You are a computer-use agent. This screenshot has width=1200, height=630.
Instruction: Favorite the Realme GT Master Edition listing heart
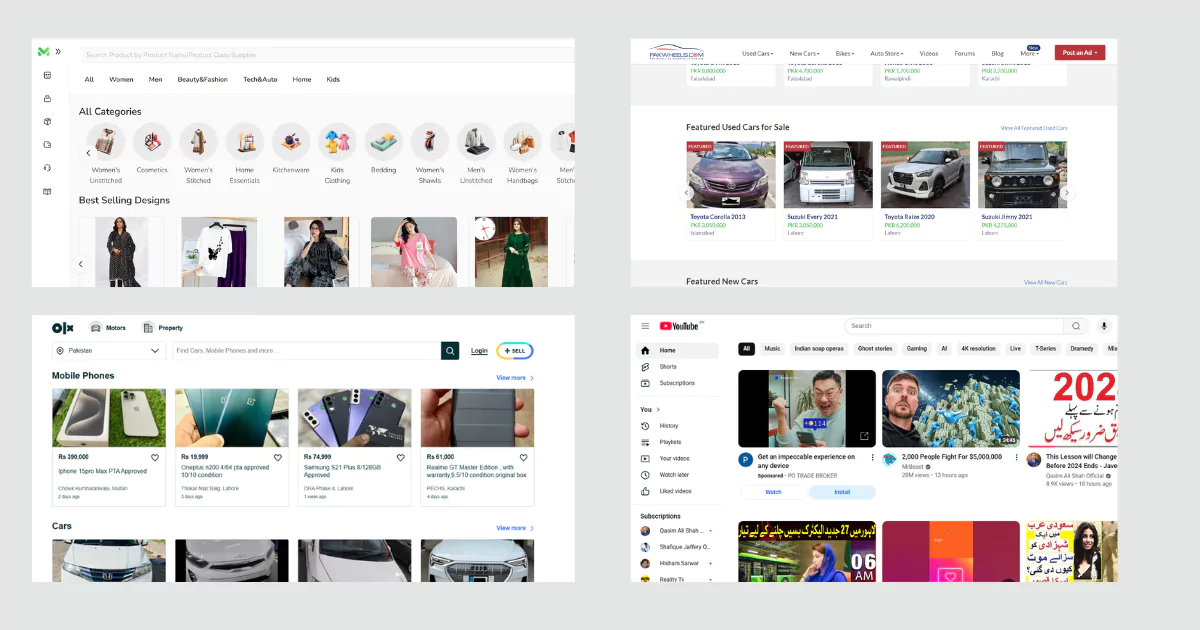coord(523,458)
